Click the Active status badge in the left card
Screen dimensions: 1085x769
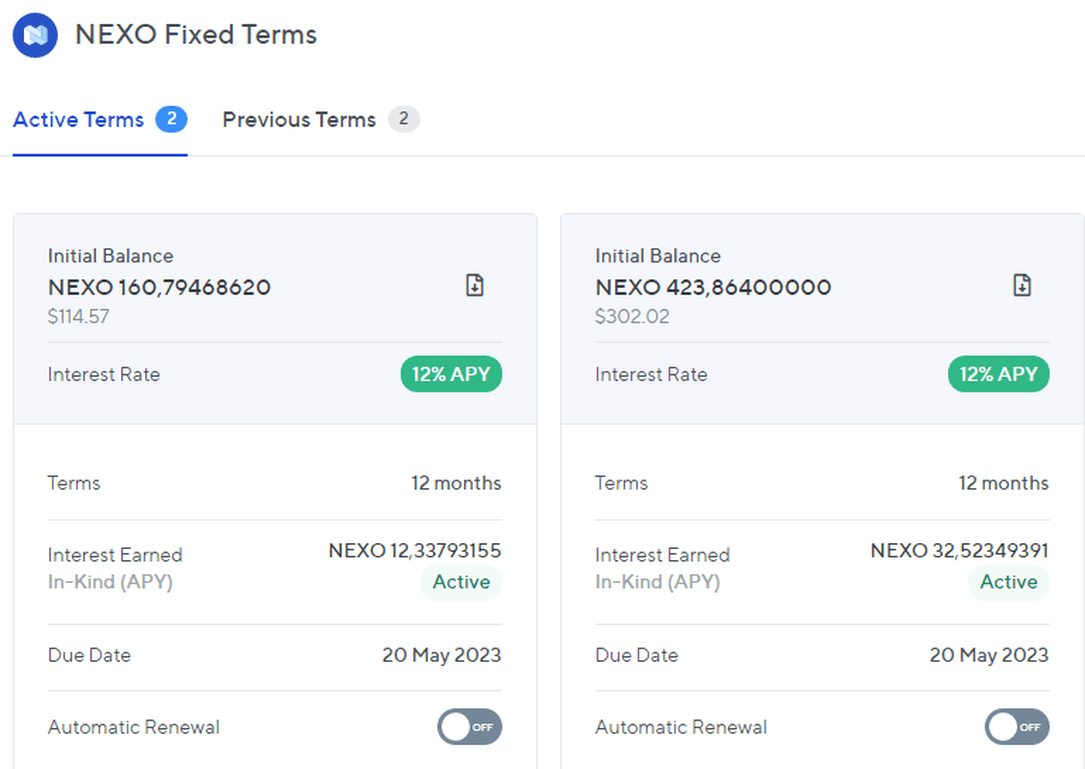461,582
